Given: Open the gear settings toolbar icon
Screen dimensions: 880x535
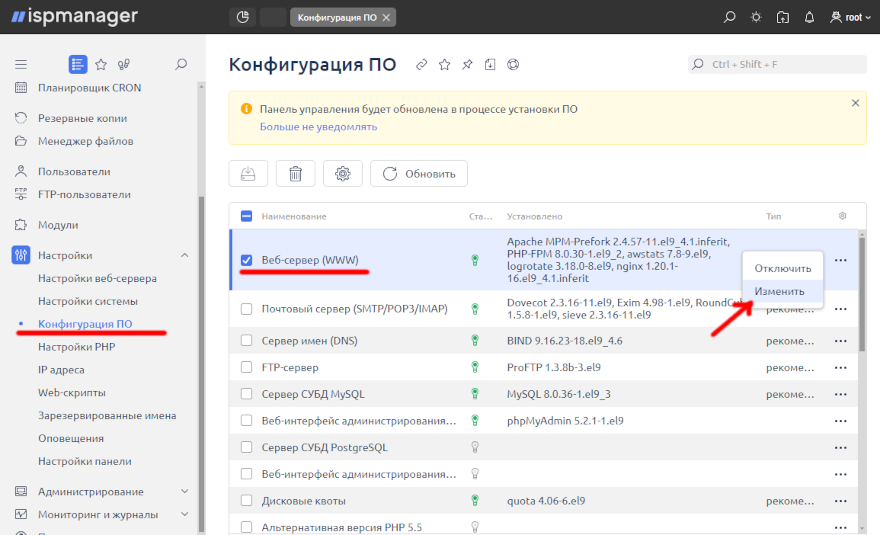Looking at the screenshot, I should coord(342,173).
